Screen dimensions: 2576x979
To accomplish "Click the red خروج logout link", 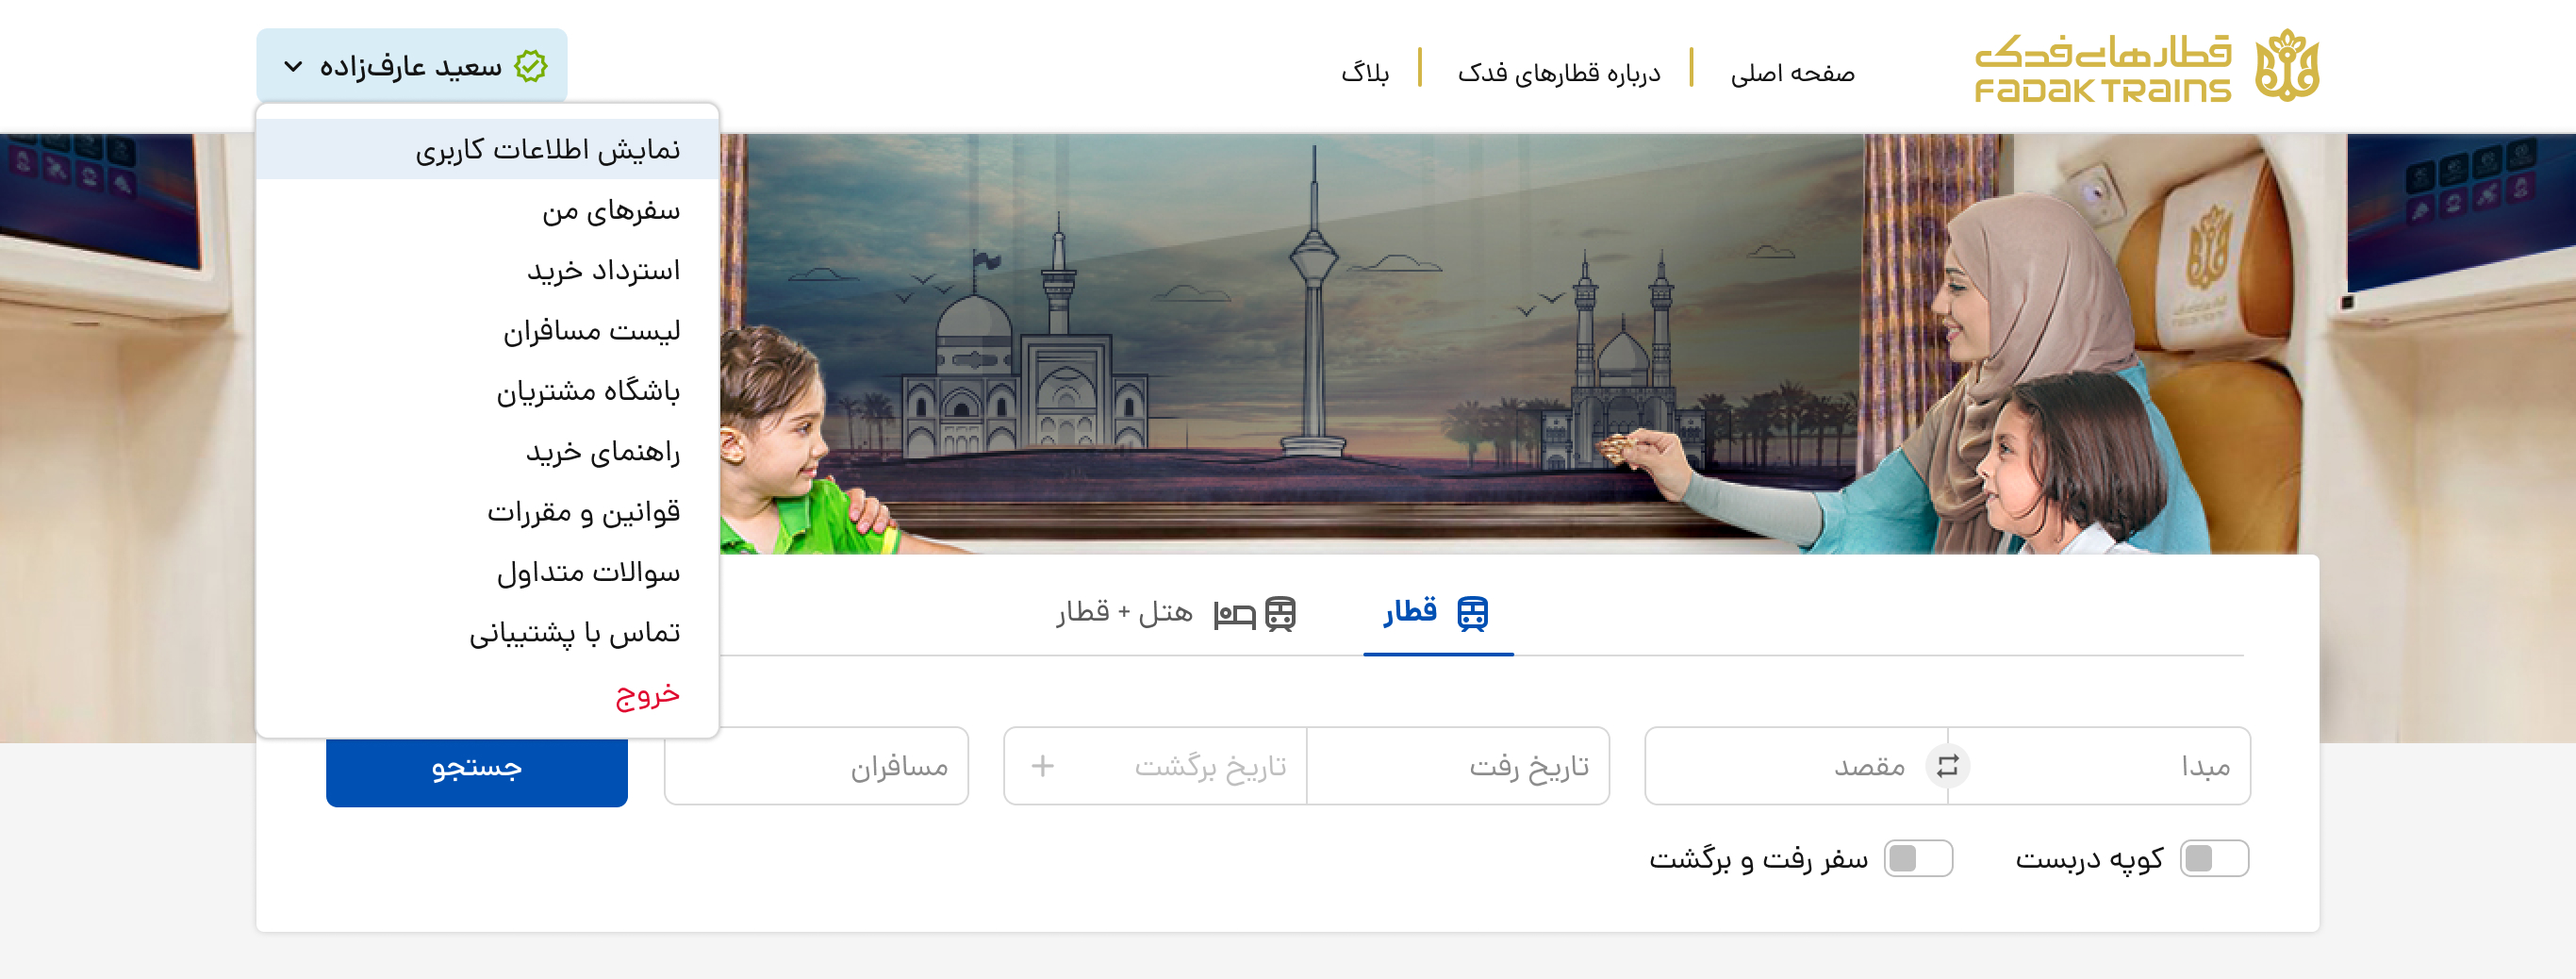I will click(x=647, y=693).
